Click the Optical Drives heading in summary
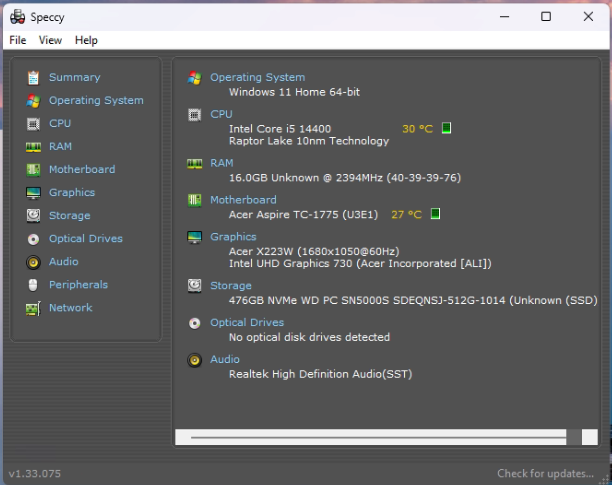 click(x=247, y=322)
